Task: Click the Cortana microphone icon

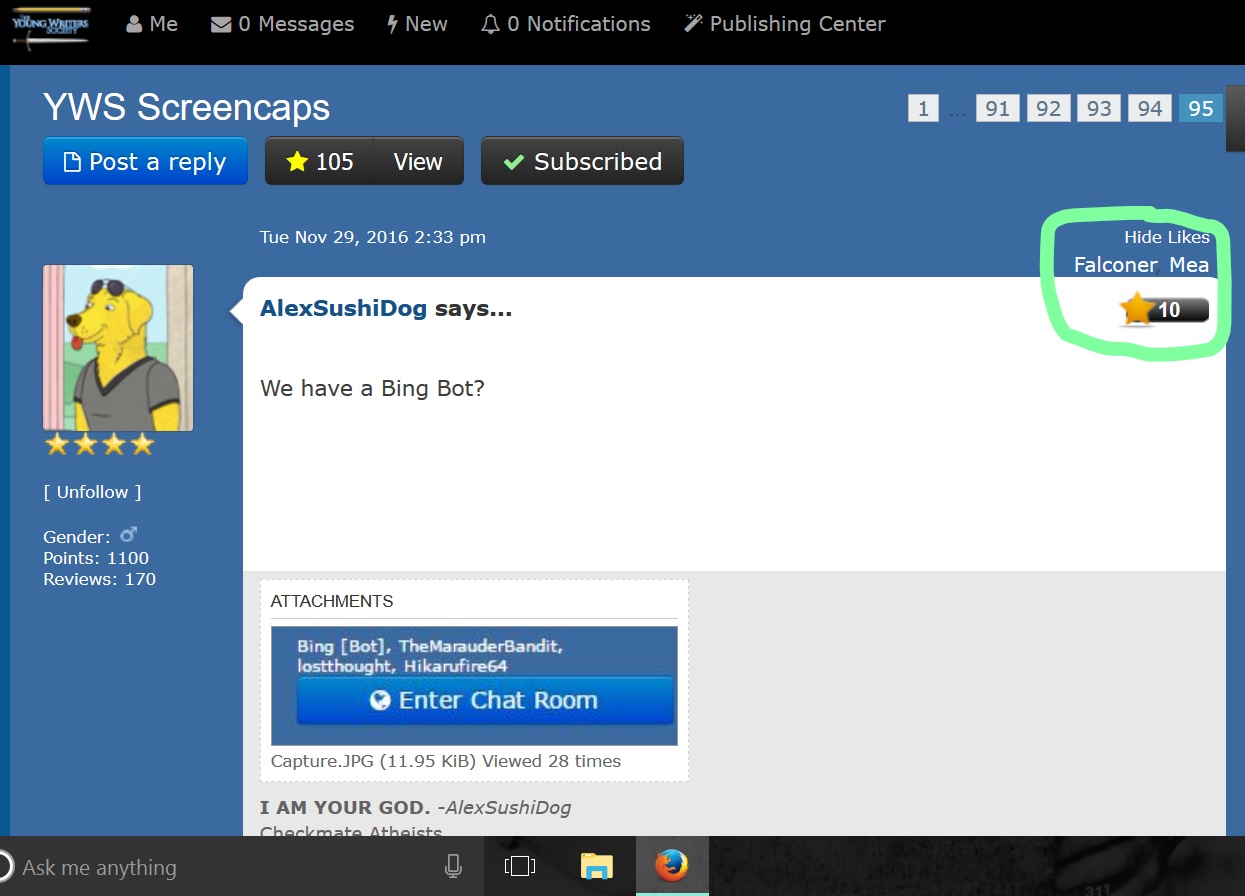Action: point(453,867)
